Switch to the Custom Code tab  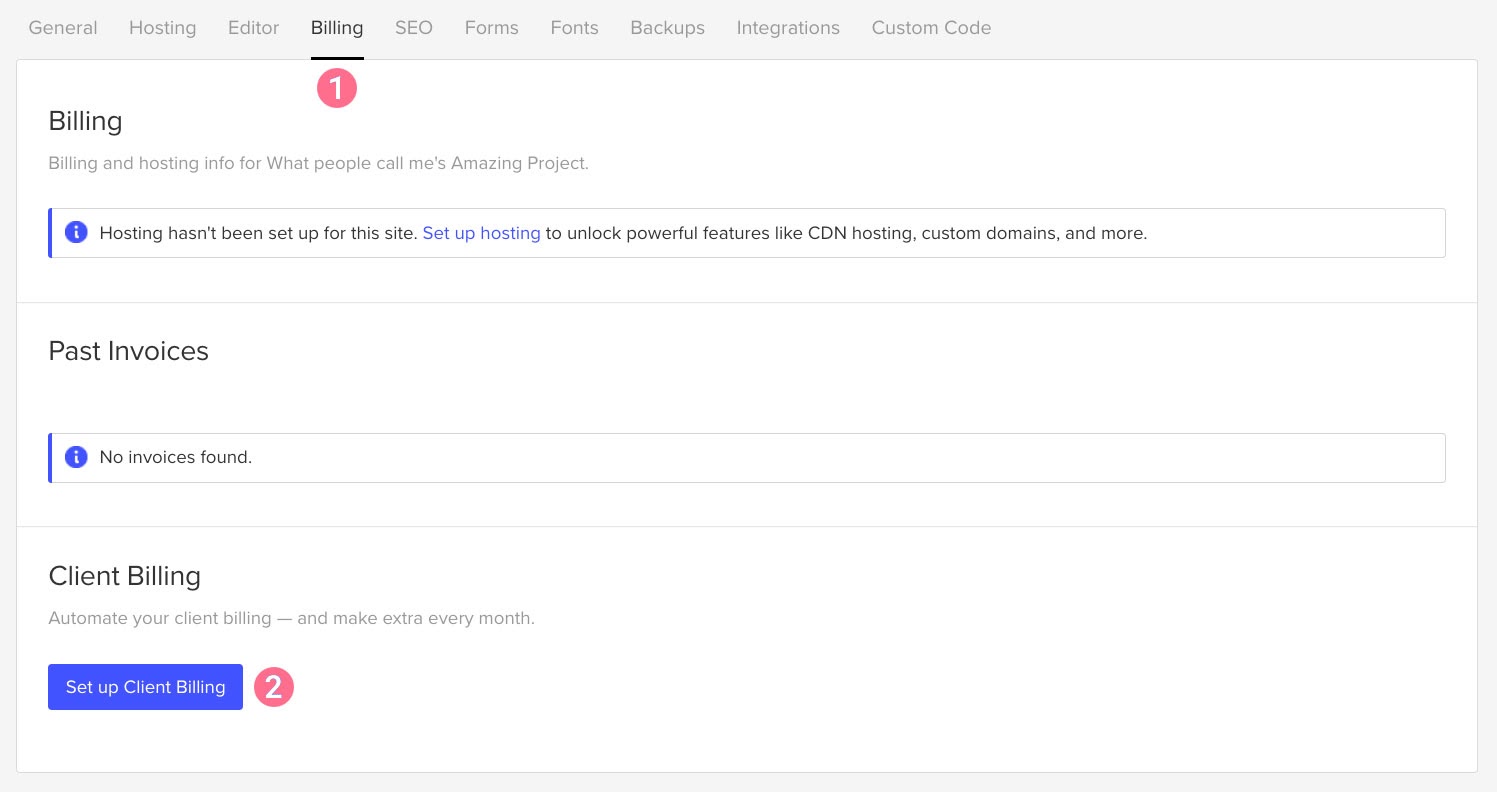(x=931, y=28)
